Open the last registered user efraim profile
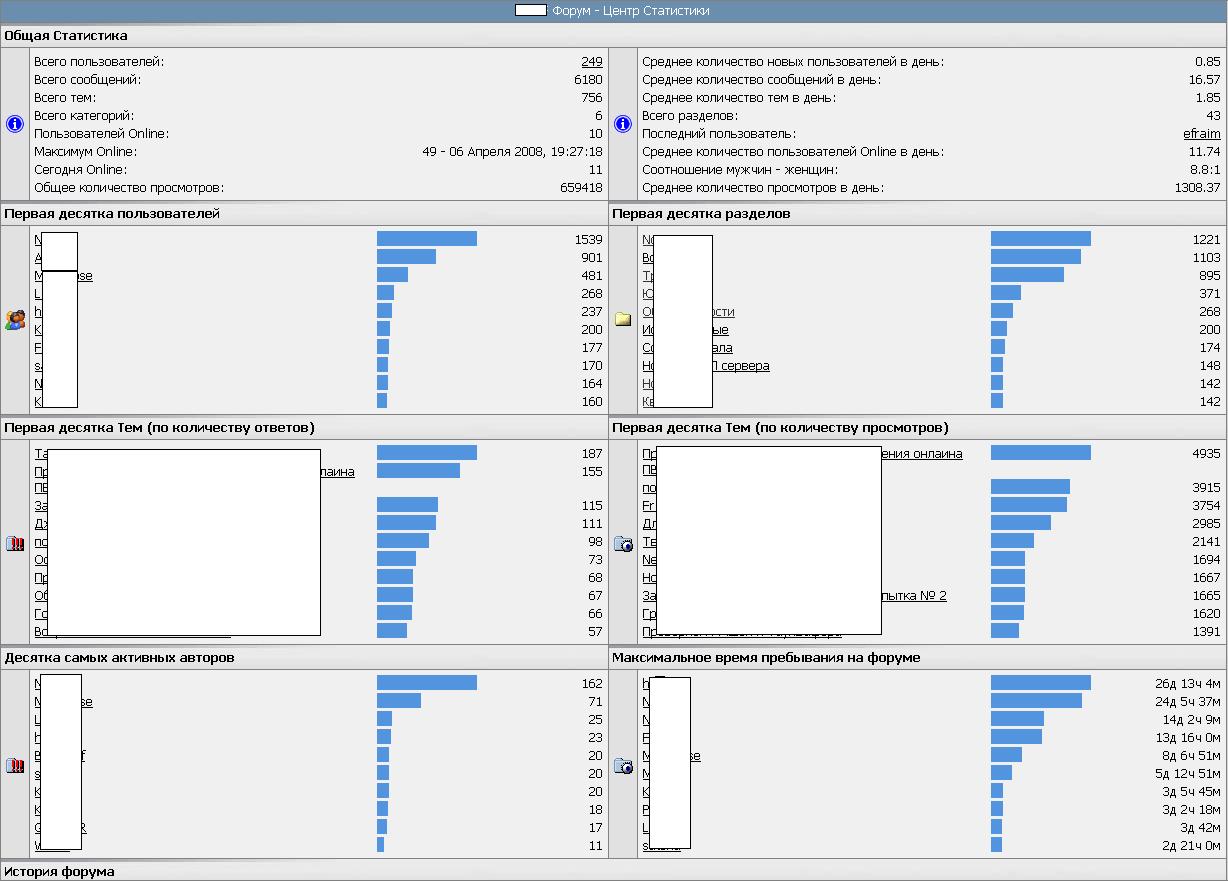The image size is (1228, 881). [x=1201, y=134]
